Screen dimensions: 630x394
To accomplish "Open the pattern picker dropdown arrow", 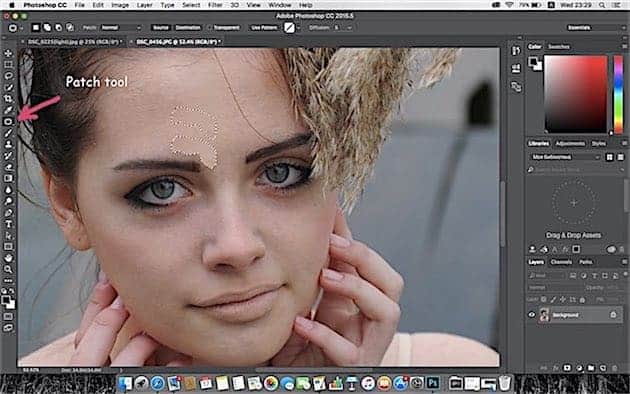I will click(x=299, y=28).
